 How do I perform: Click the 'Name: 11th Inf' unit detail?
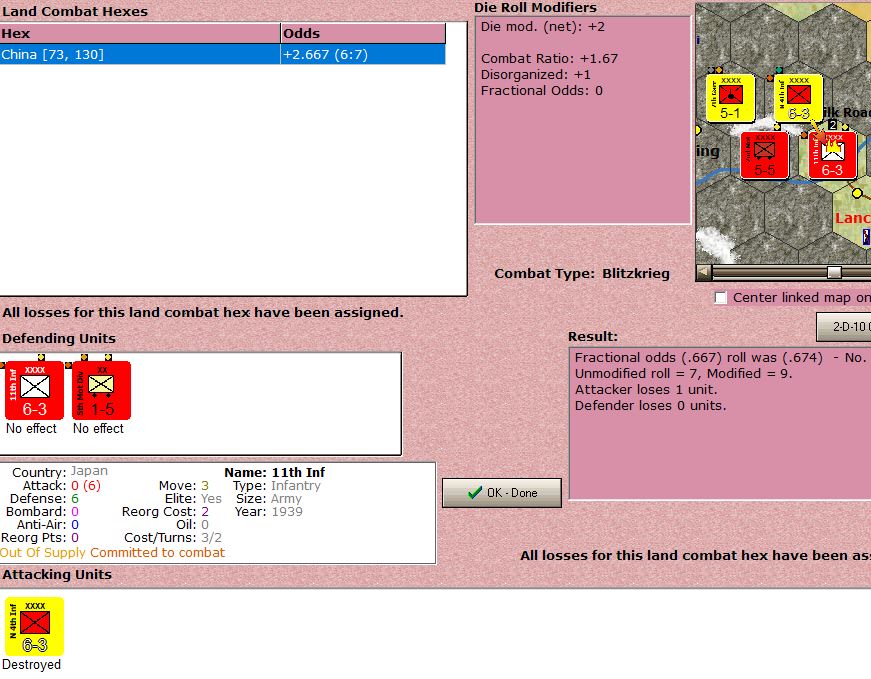[274, 472]
